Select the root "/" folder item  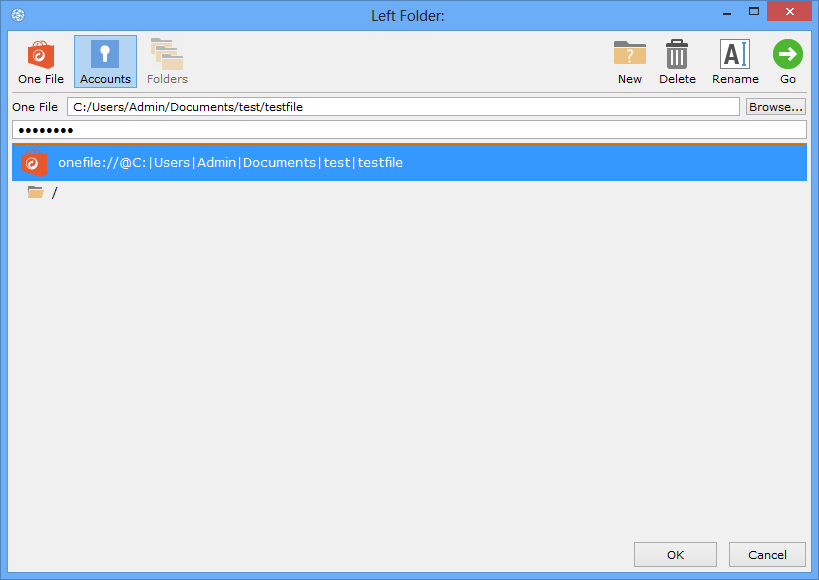[x=55, y=193]
